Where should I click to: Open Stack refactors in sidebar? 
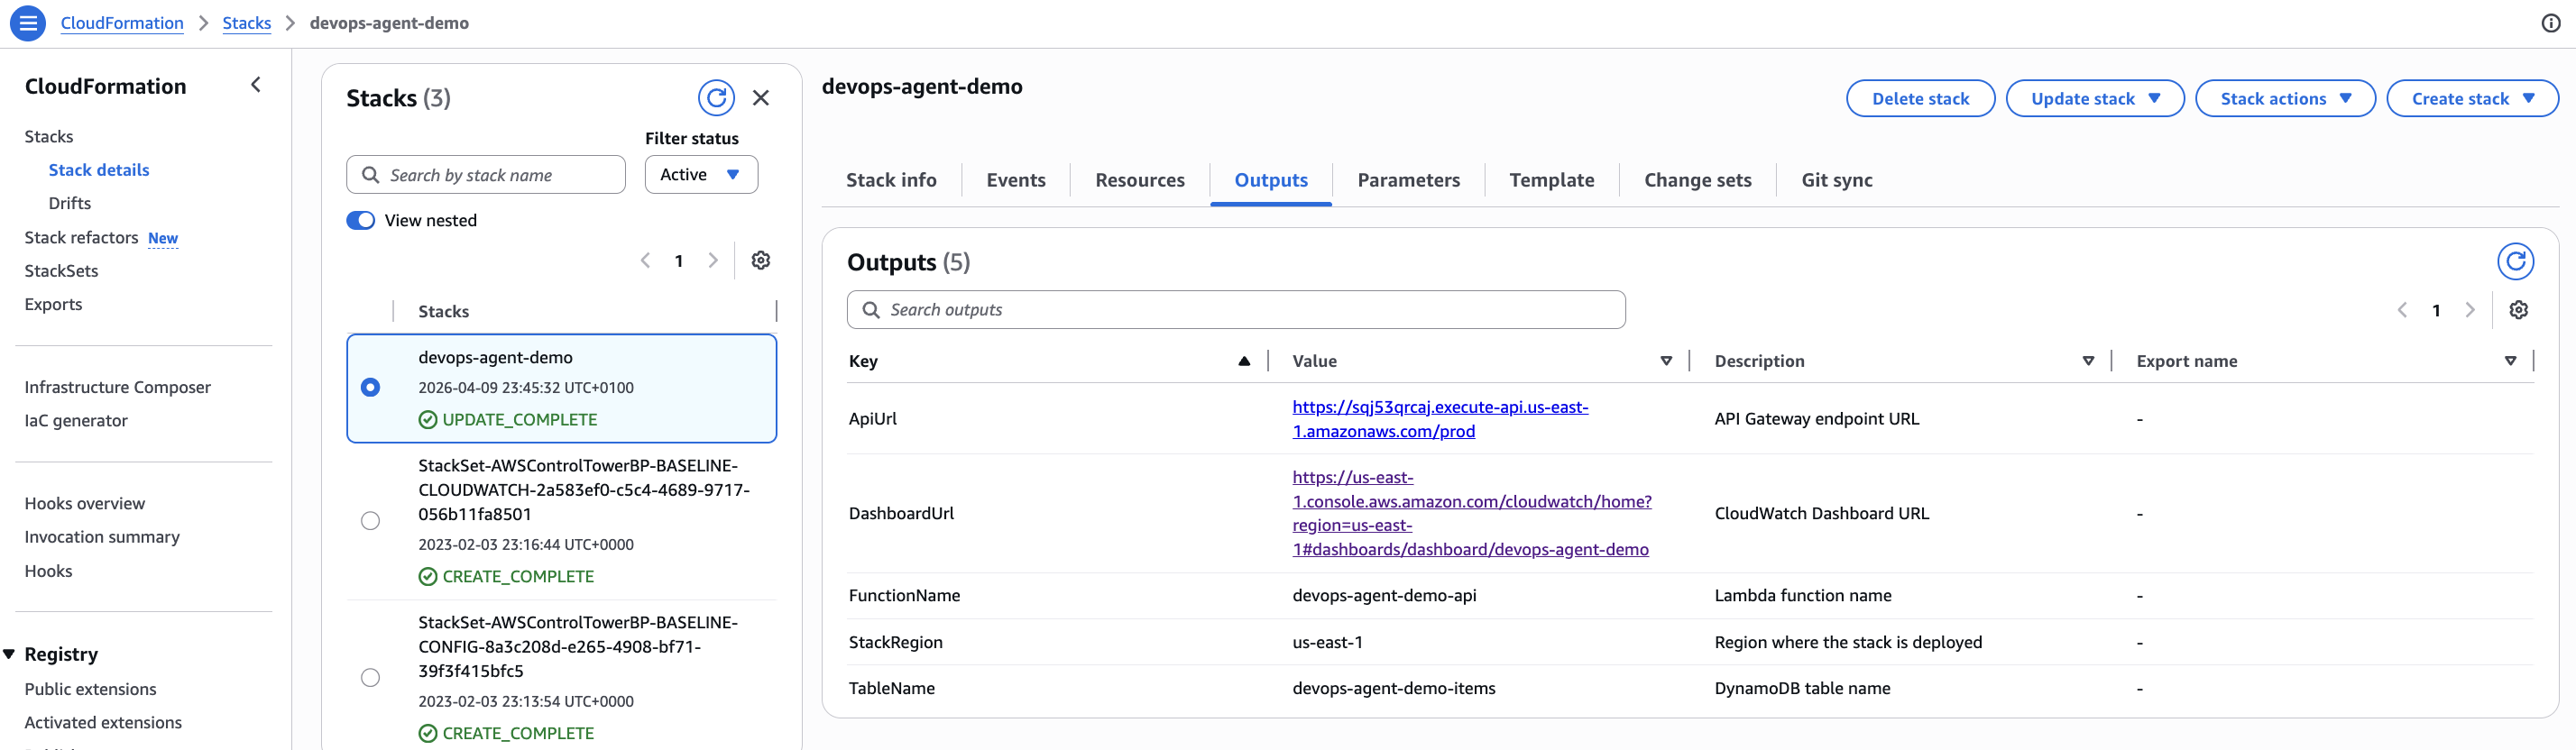(x=81, y=237)
